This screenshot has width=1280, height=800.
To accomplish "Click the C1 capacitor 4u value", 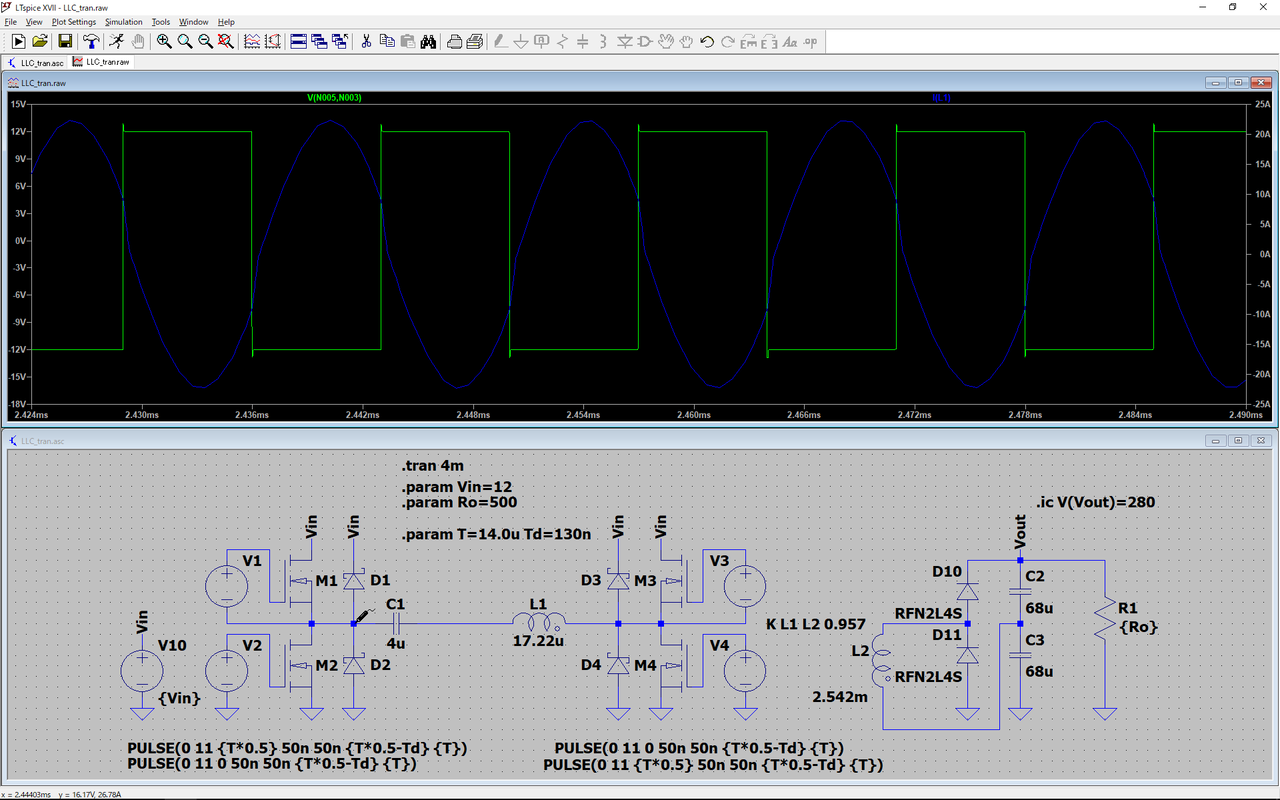I will pos(396,644).
